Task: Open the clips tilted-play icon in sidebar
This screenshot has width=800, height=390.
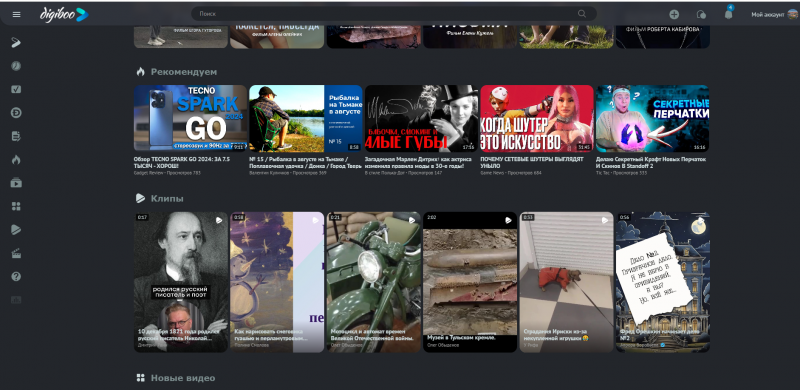Action: 16,230
